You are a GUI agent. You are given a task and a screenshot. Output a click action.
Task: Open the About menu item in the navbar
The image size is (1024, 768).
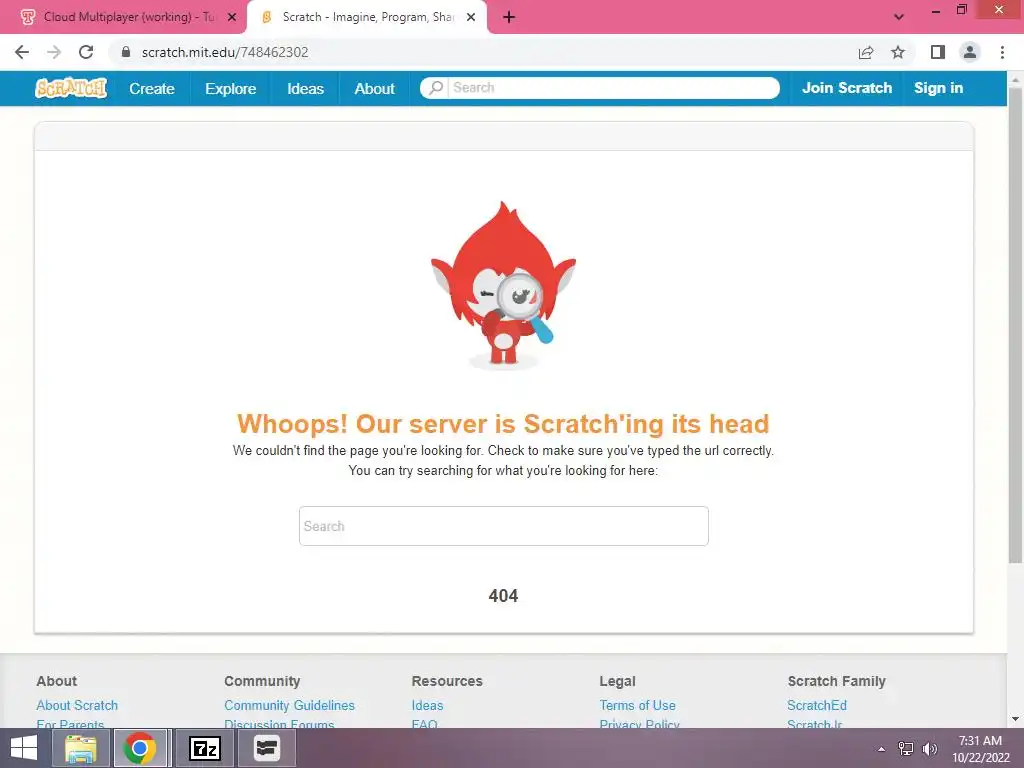pyautogui.click(x=374, y=88)
